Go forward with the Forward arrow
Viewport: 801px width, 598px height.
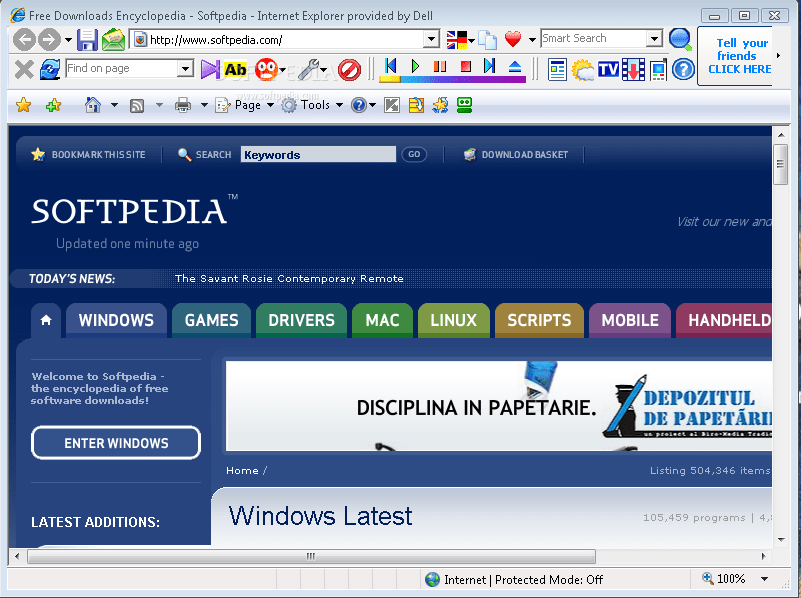[49, 39]
